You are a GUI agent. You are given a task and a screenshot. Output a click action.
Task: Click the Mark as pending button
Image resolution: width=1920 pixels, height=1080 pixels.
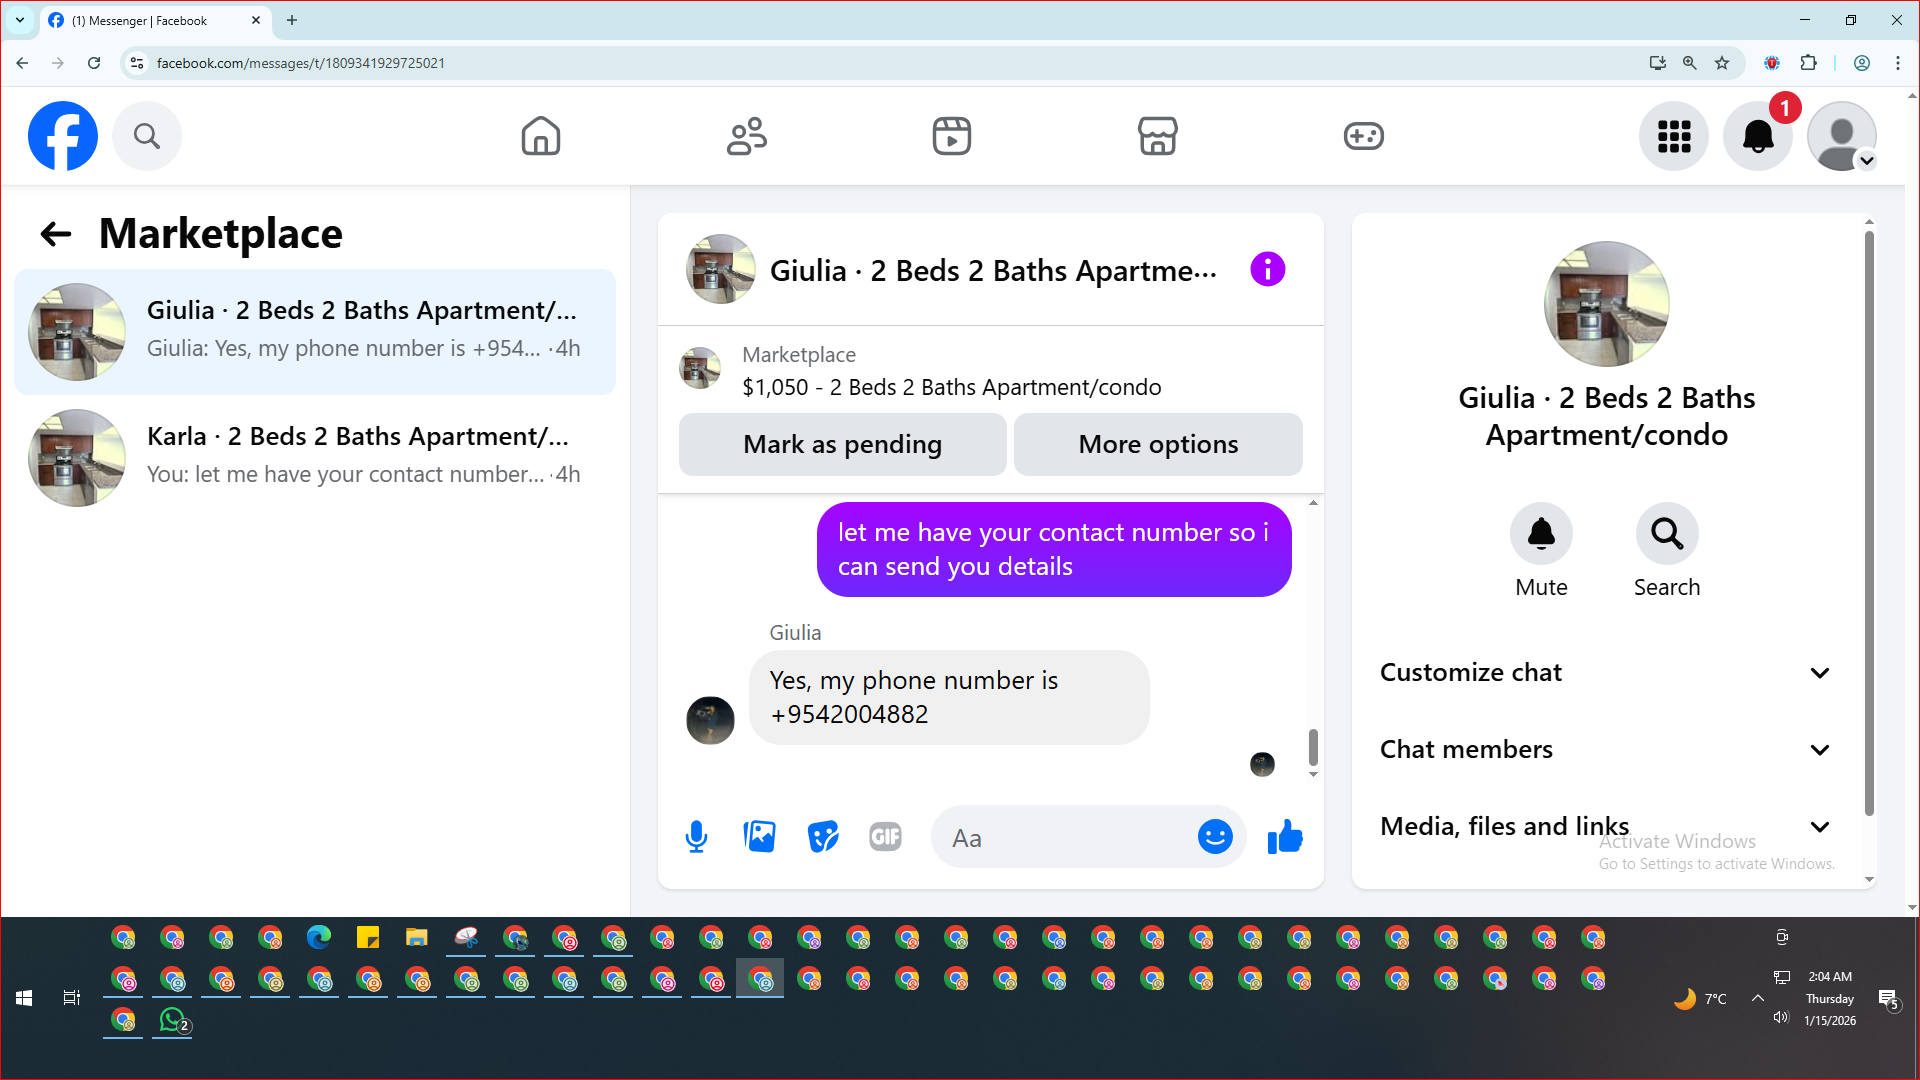tap(842, 444)
